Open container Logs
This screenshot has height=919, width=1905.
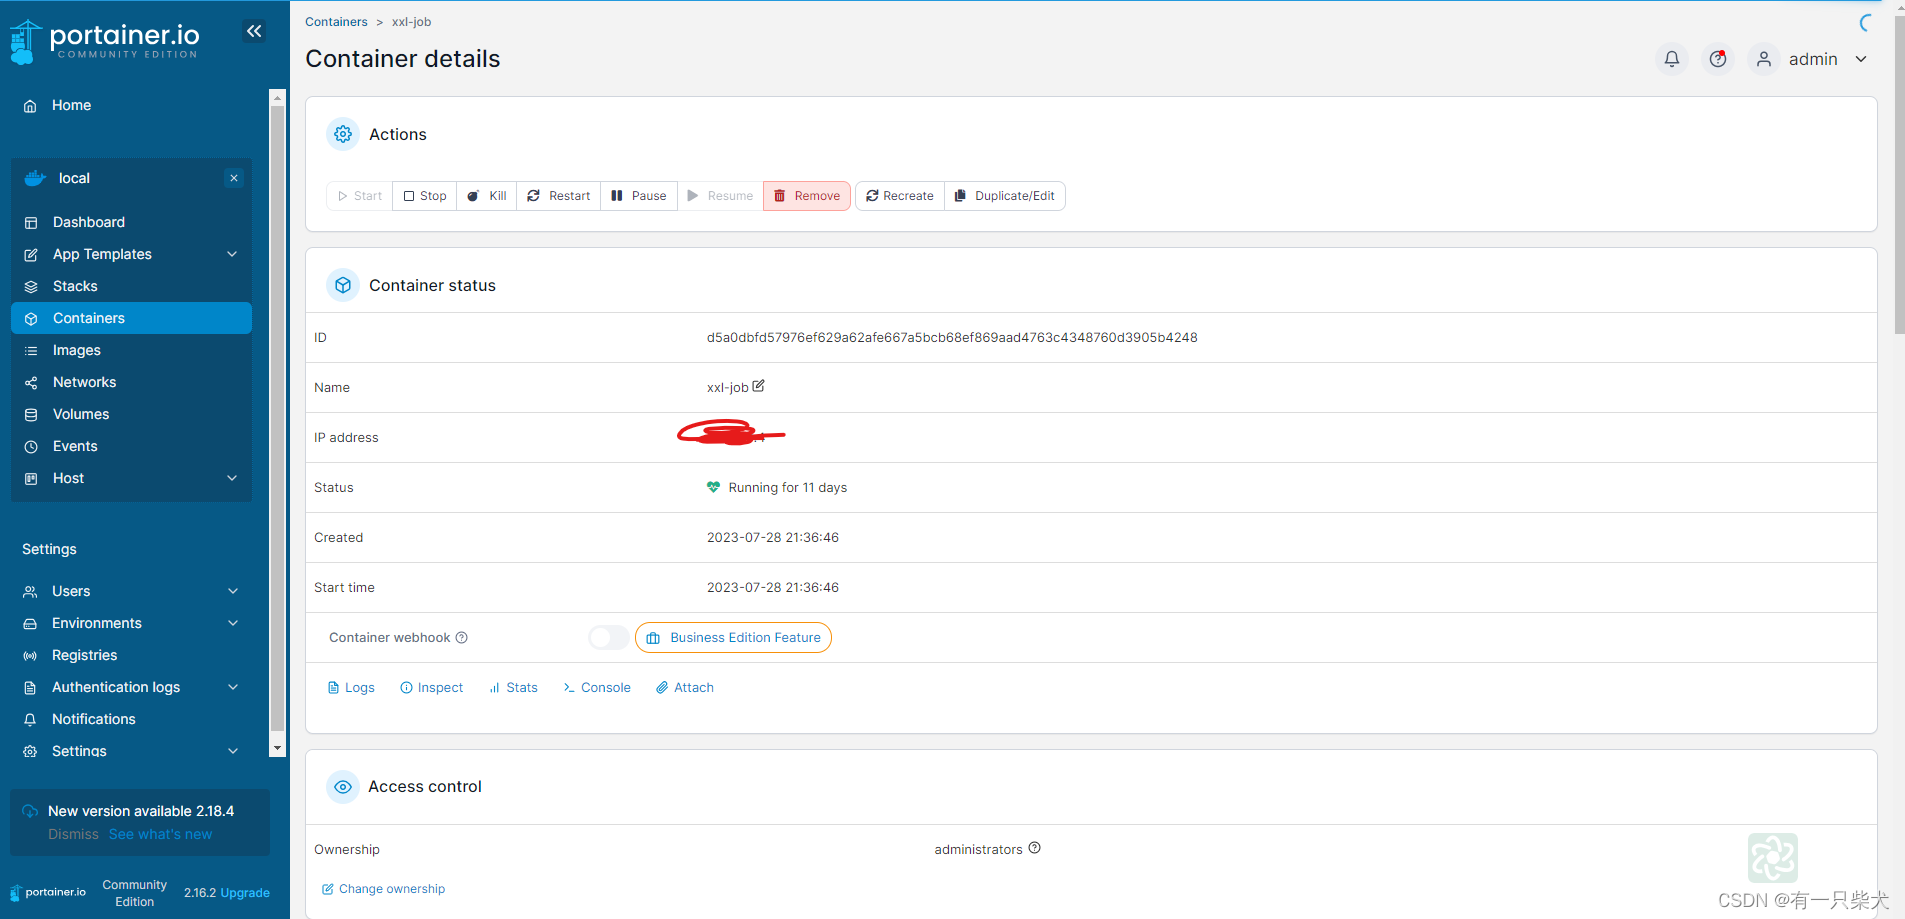(351, 688)
